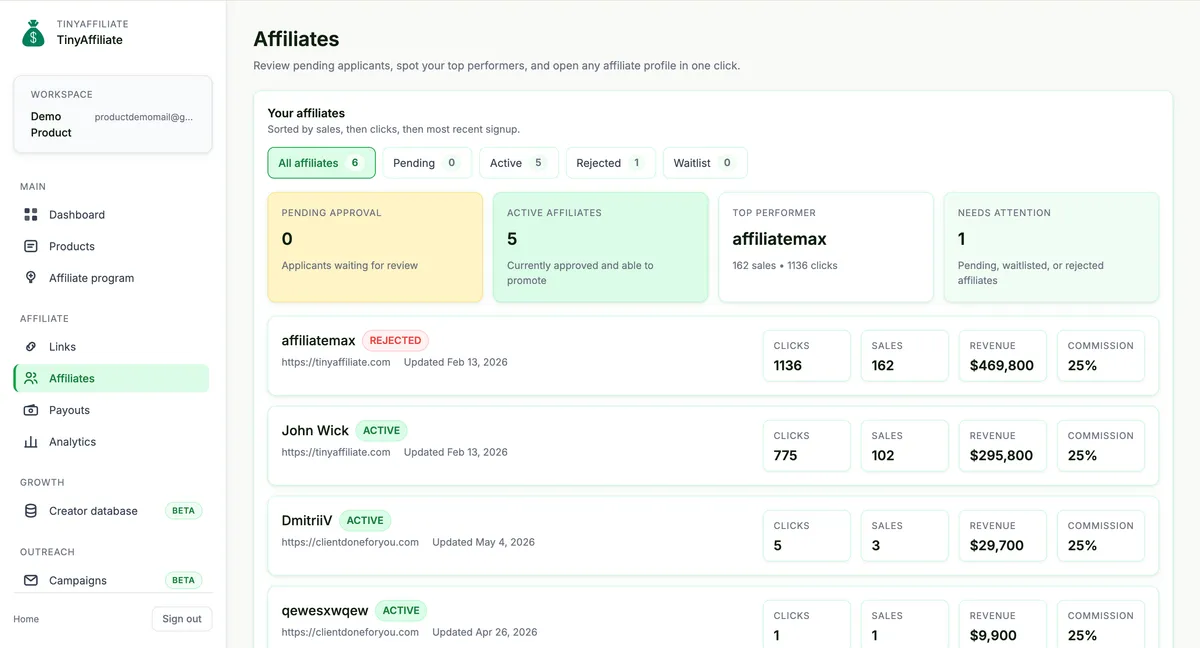Open the affiliatemax affiliate profile

[713, 356]
